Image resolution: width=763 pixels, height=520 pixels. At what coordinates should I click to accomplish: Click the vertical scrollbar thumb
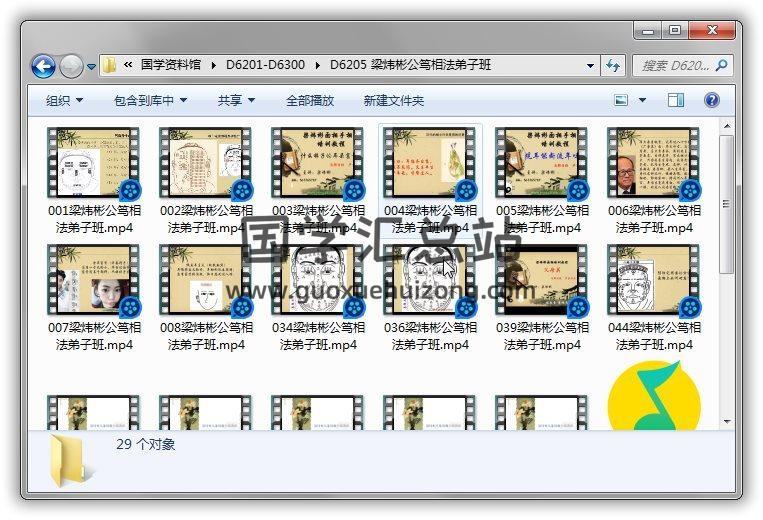pyautogui.click(x=727, y=204)
